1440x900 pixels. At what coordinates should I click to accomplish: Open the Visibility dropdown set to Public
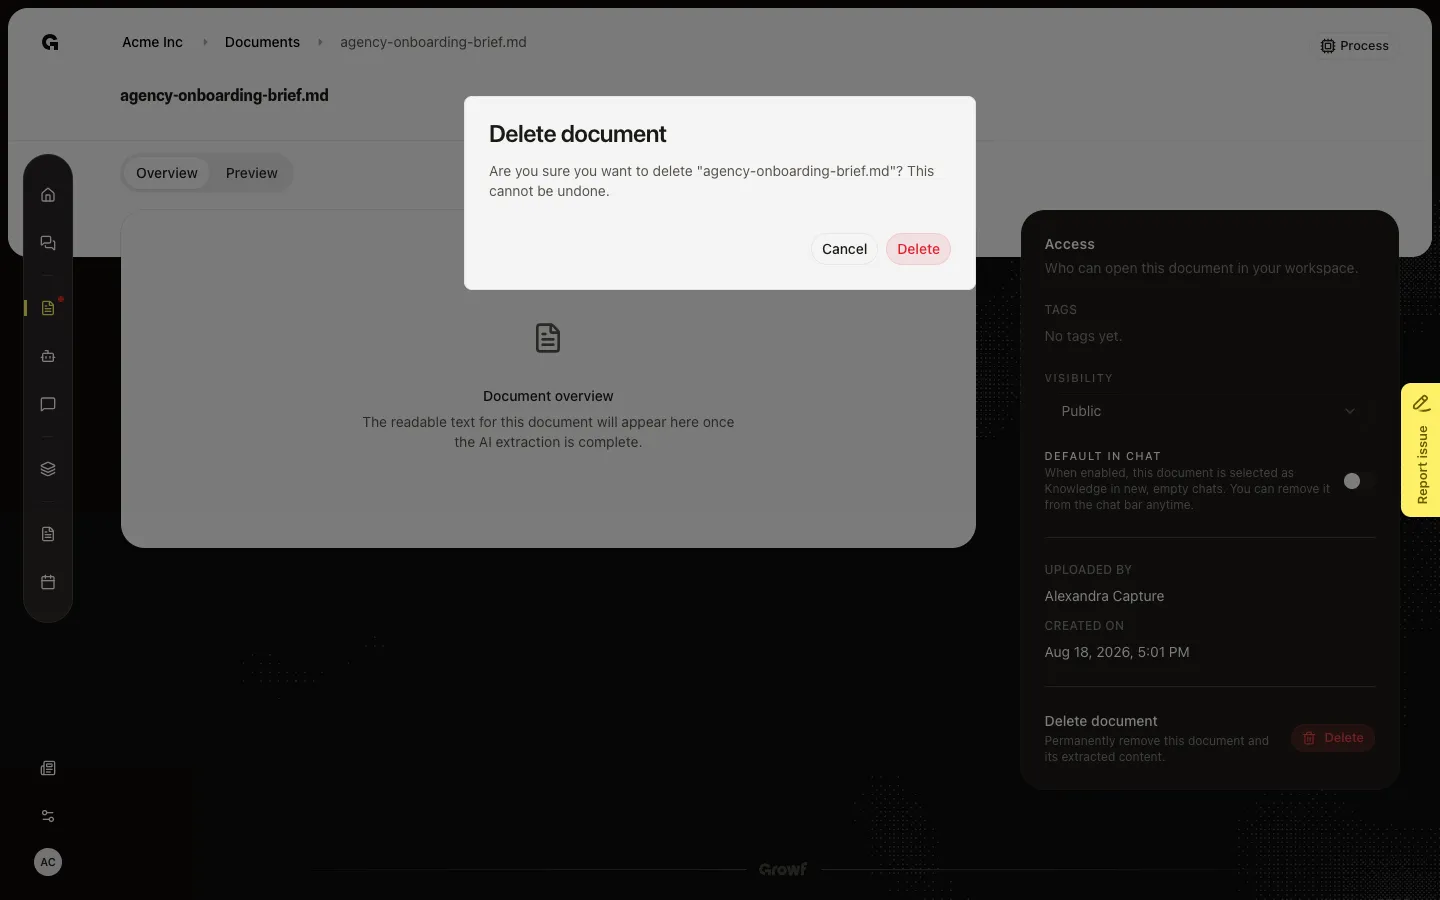tap(1209, 411)
